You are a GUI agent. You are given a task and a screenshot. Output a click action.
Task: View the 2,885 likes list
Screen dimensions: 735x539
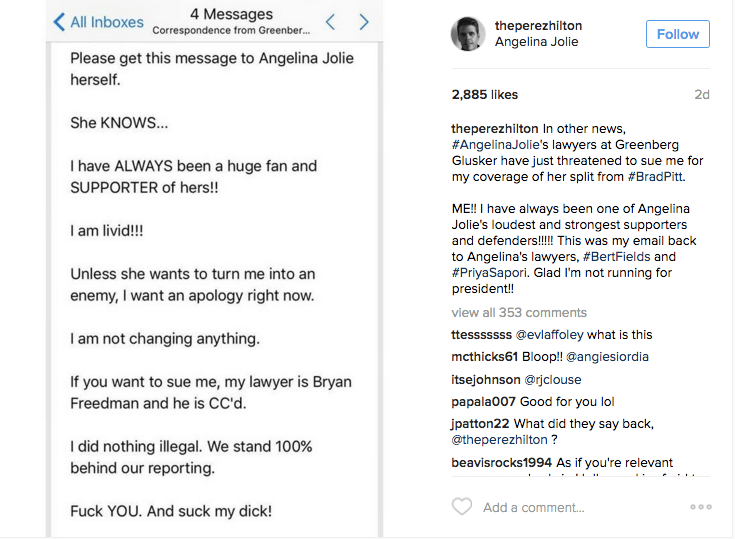[485, 94]
